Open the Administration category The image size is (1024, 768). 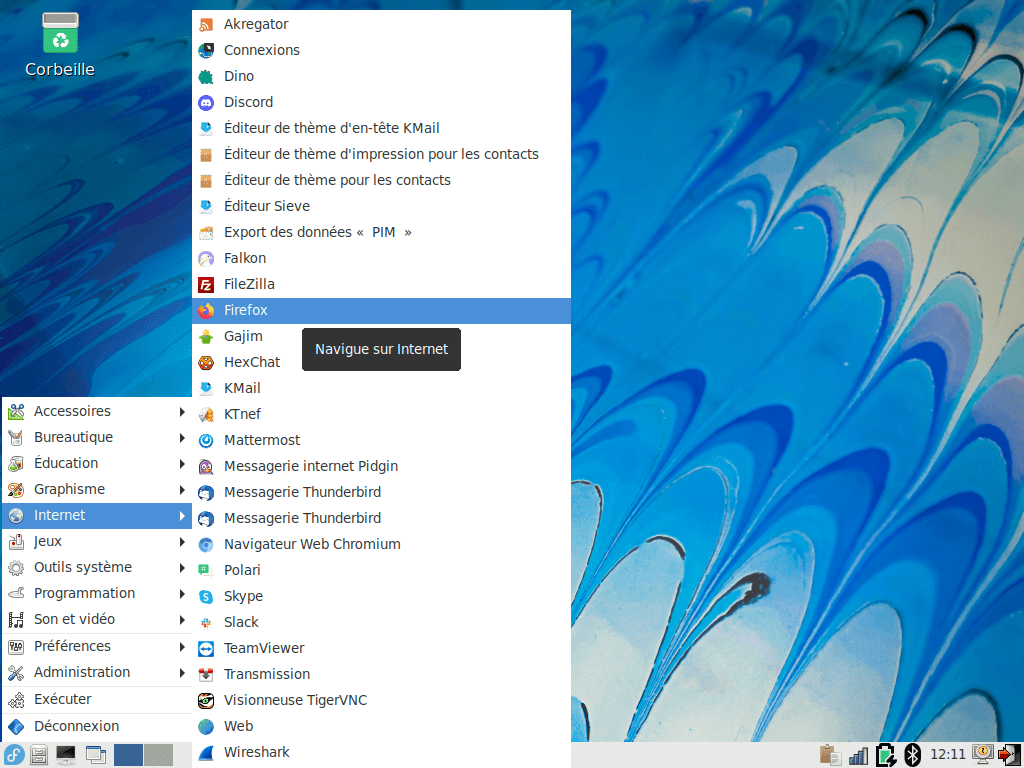point(97,673)
